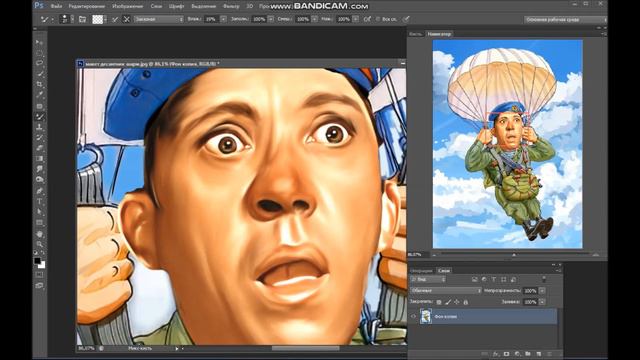Switch to the Кисть panel tab
The width and height of the screenshot is (640, 360).
[x=416, y=34]
